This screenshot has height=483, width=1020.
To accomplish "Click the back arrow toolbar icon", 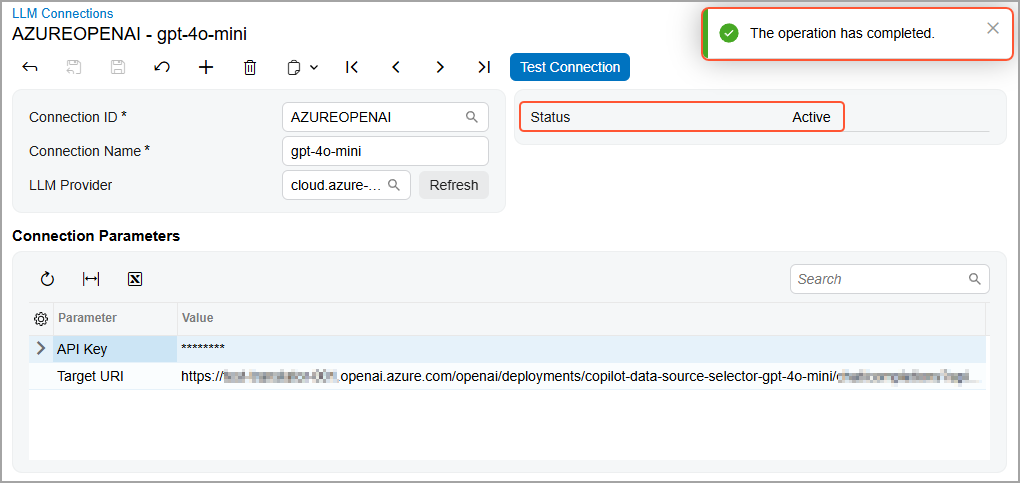I will pyautogui.click(x=30, y=67).
